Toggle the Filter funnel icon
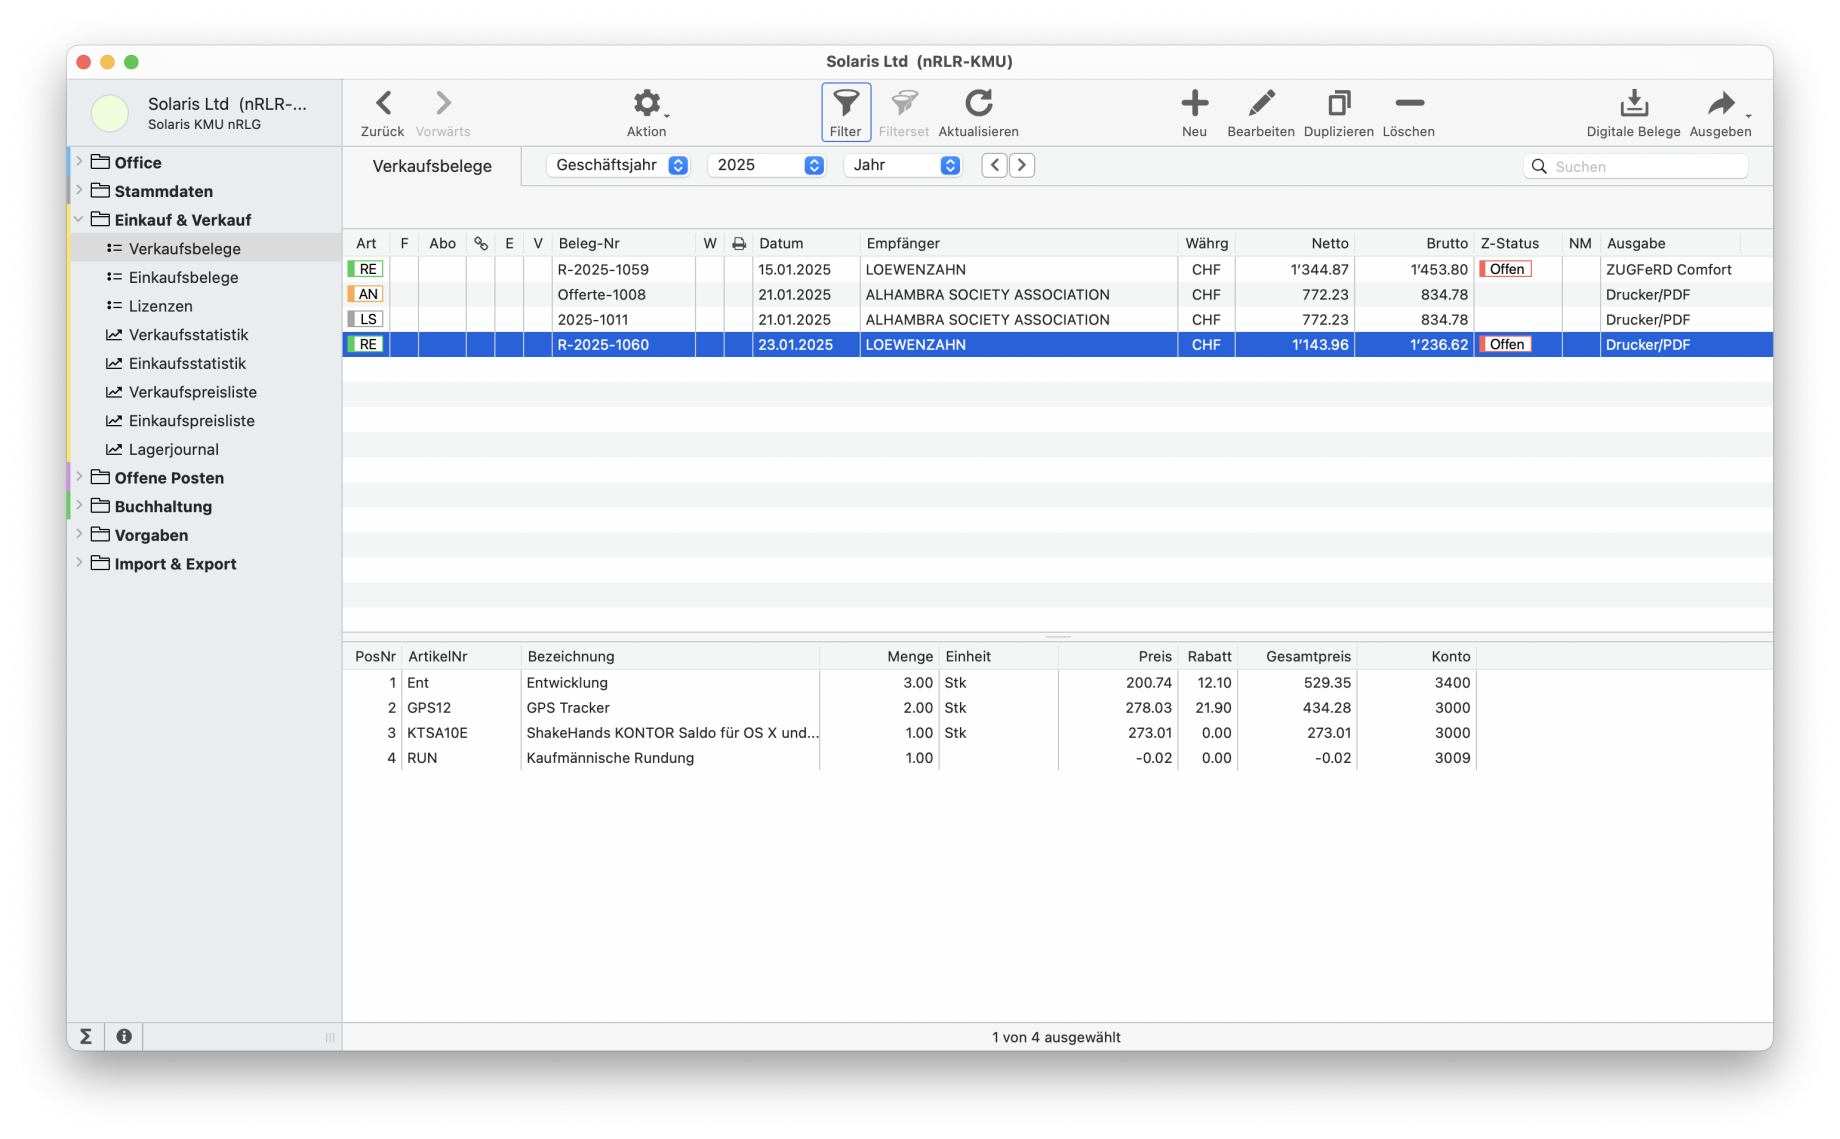 point(846,104)
